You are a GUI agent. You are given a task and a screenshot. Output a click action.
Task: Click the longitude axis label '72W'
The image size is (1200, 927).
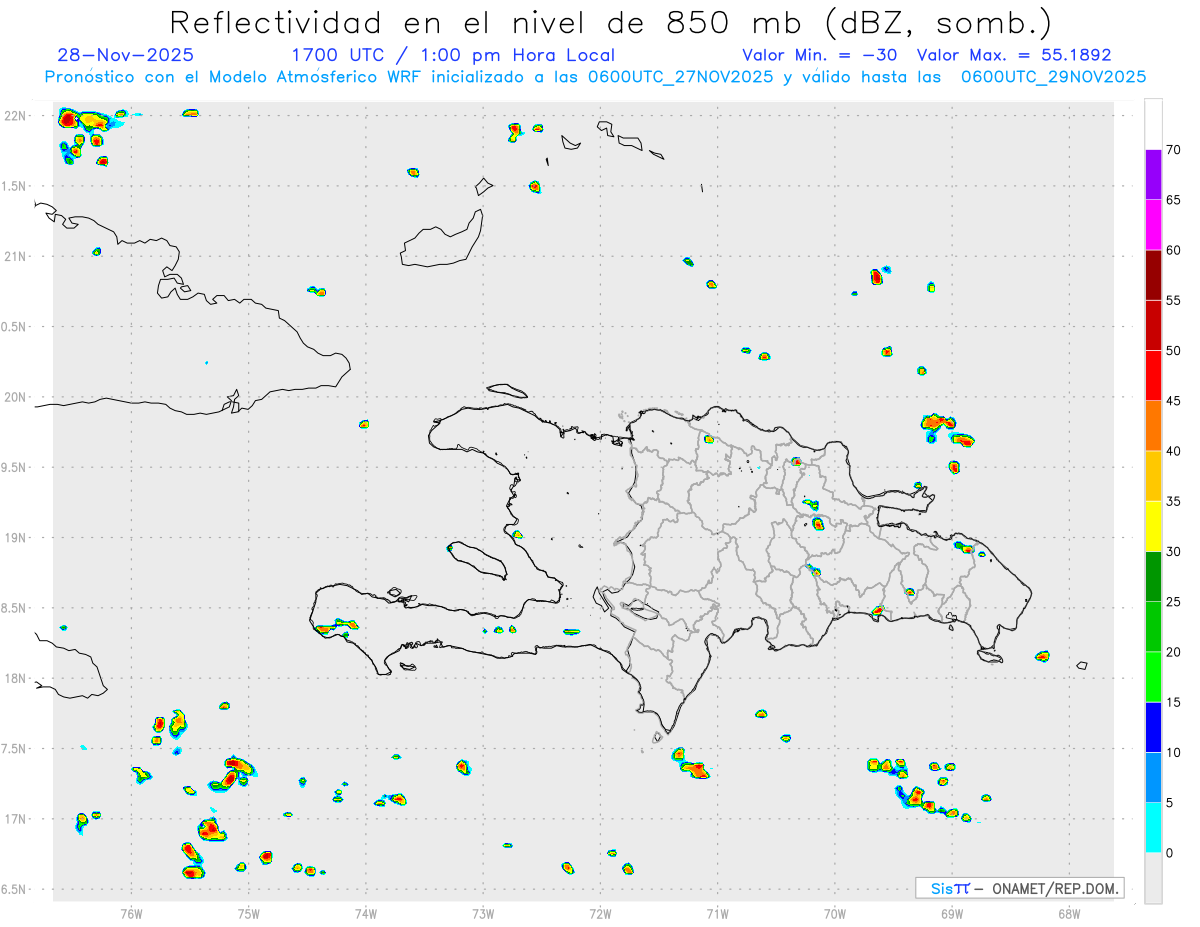(x=600, y=913)
